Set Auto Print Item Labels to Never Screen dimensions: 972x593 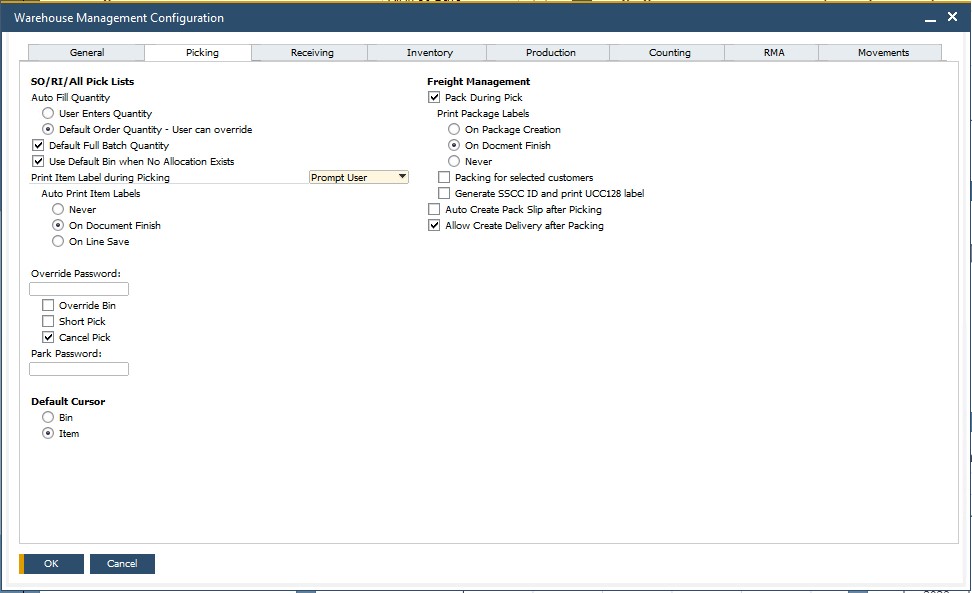pos(58,209)
